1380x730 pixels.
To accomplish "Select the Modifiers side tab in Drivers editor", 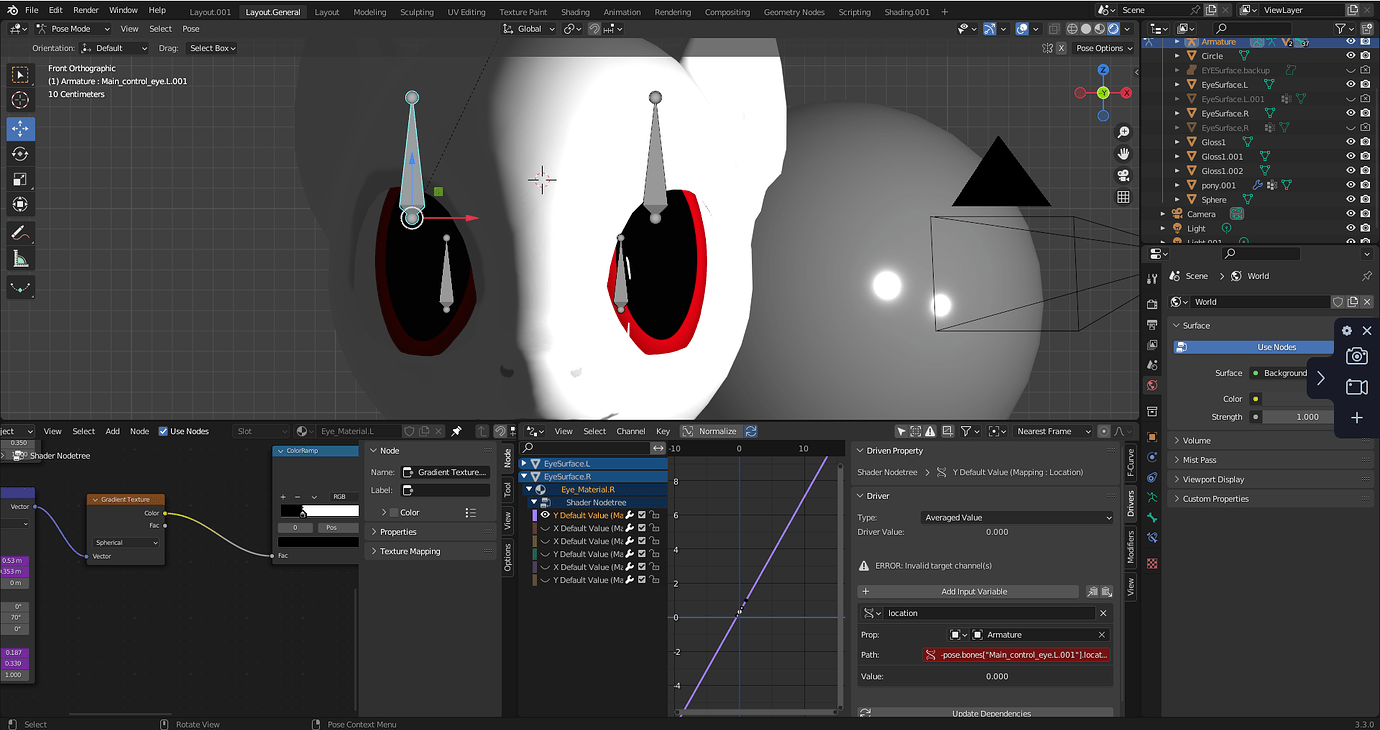I will pyautogui.click(x=1131, y=547).
